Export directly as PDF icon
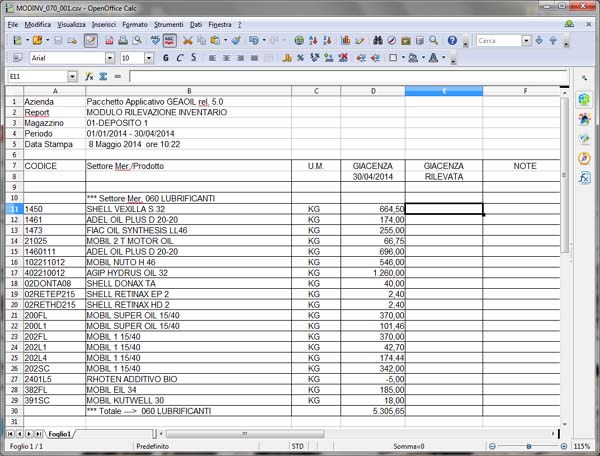This screenshot has height=456, width=600. click(x=109, y=40)
